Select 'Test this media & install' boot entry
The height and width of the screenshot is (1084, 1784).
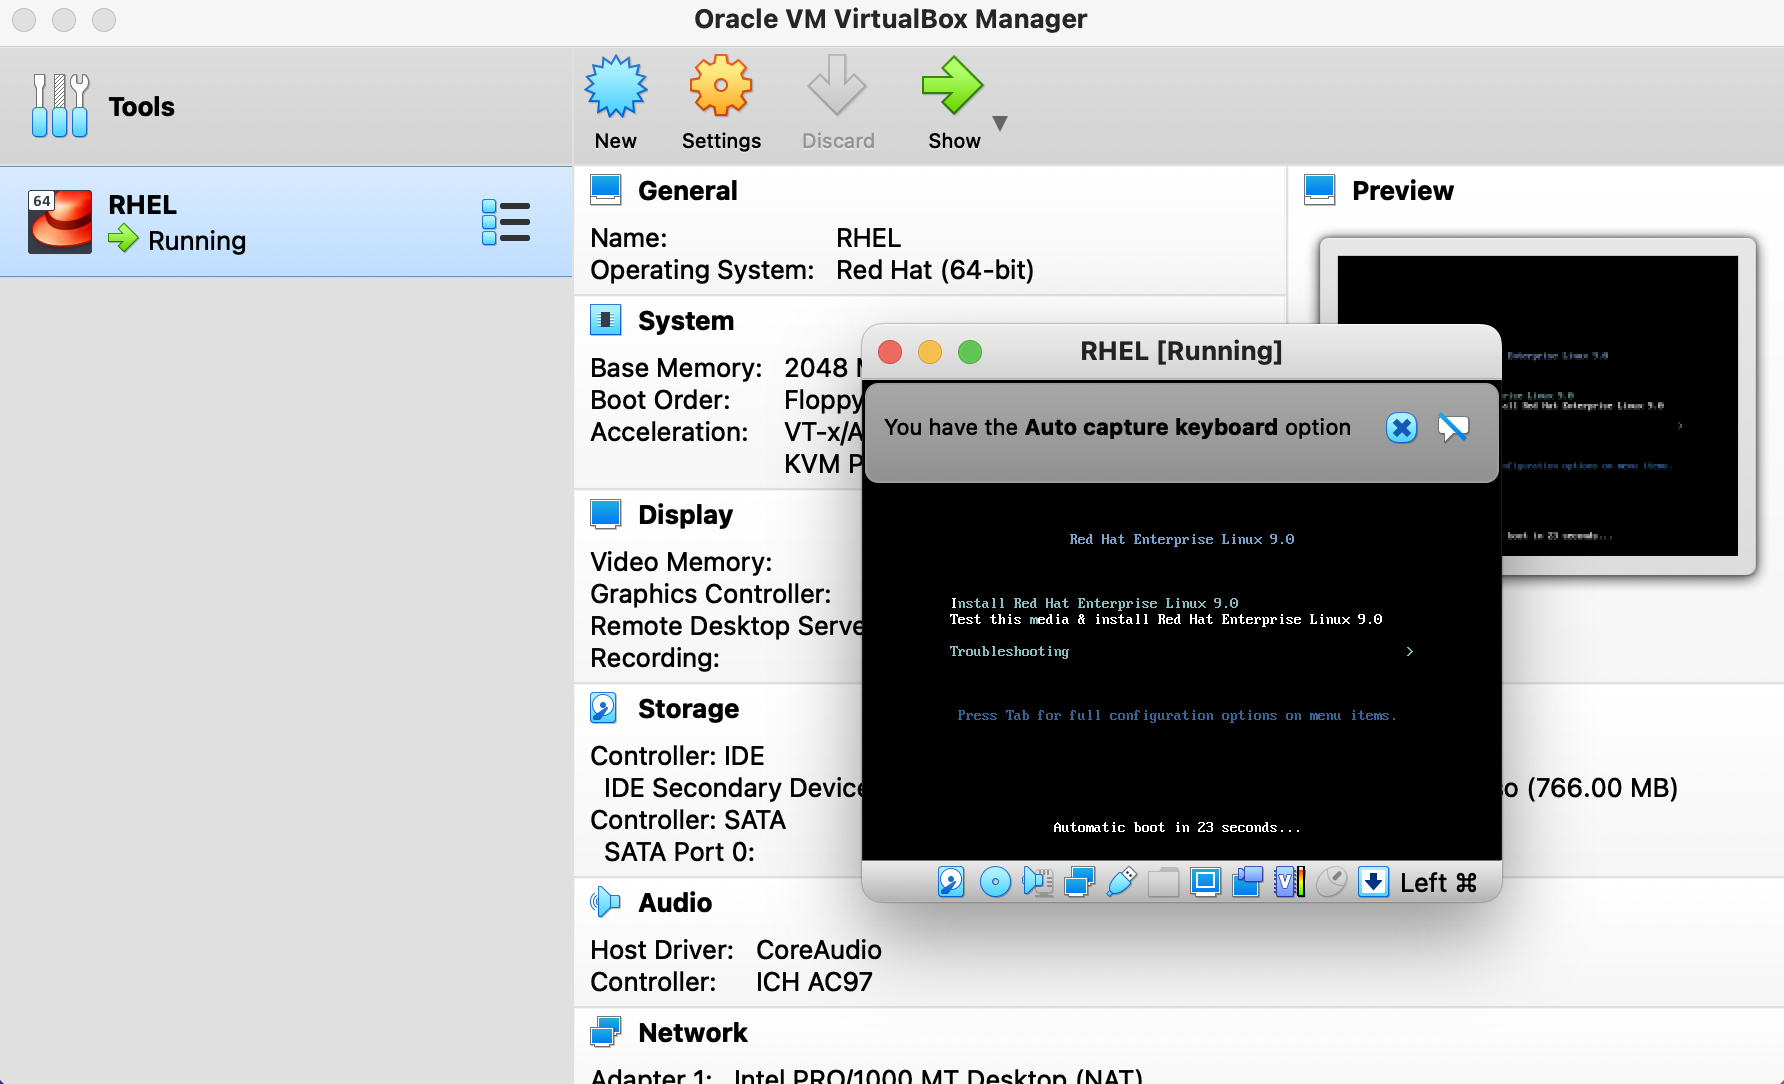coord(1166,619)
